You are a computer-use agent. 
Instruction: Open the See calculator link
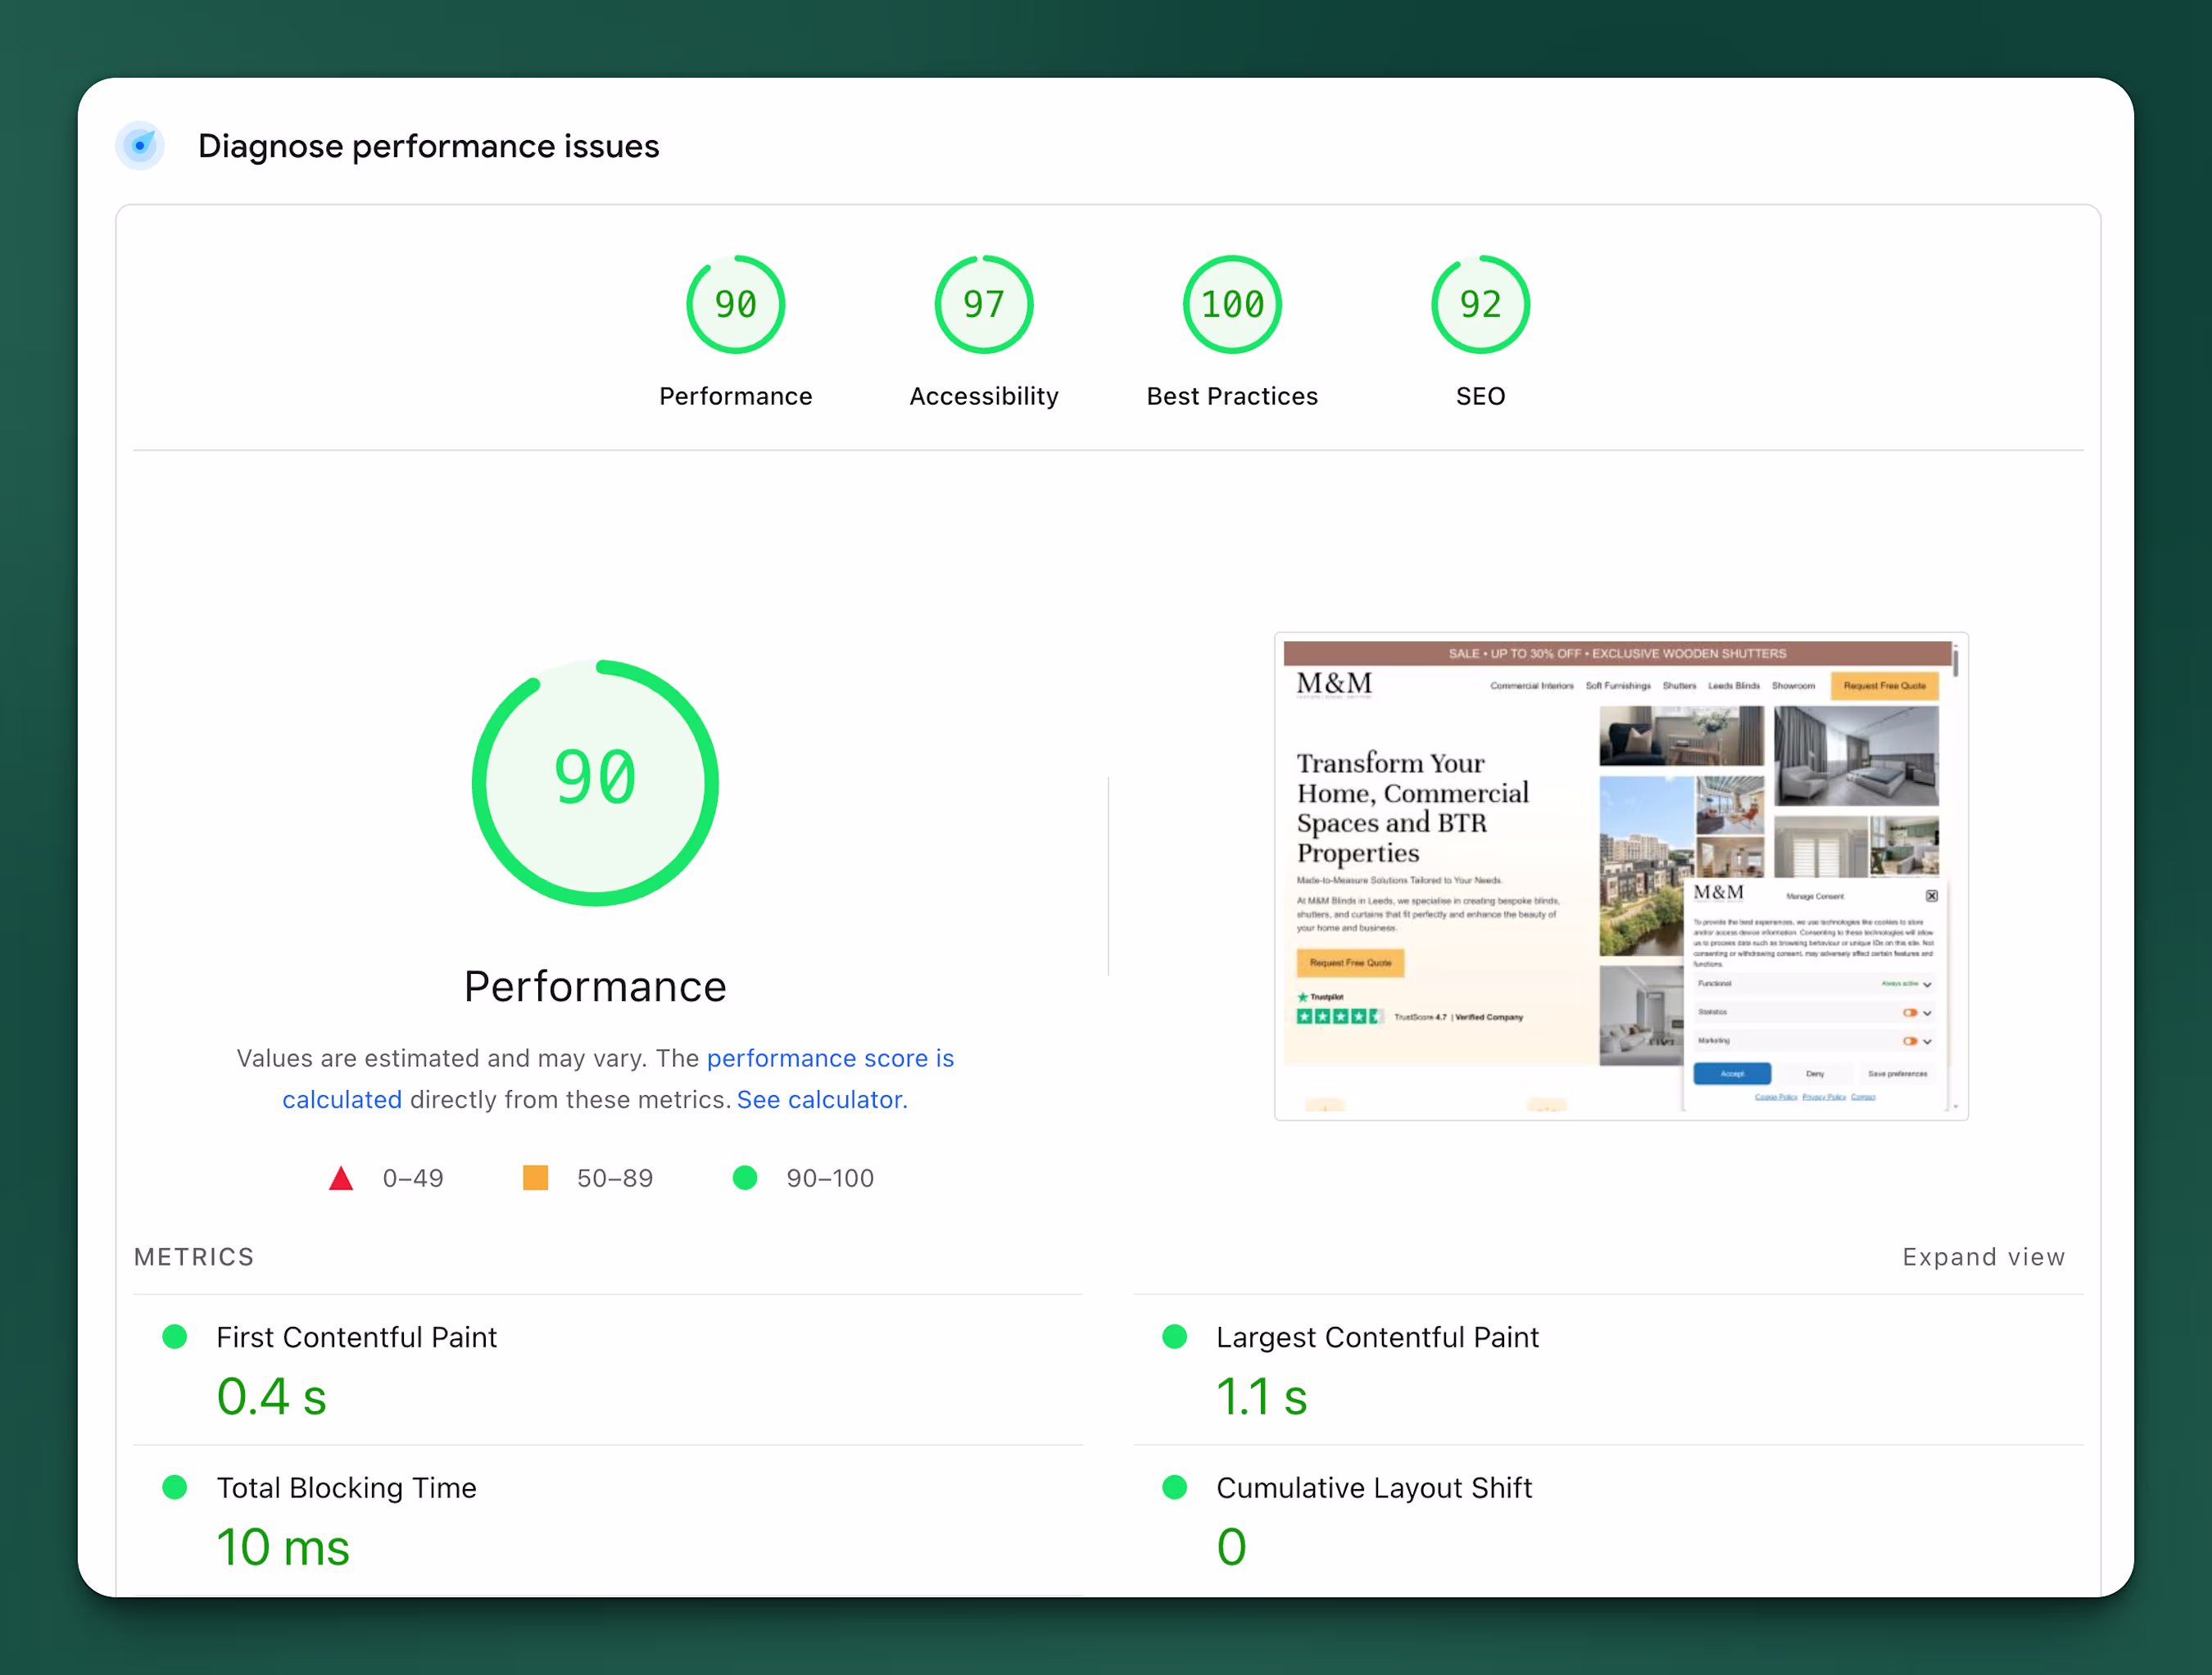pyautogui.click(x=821, y=1099)
